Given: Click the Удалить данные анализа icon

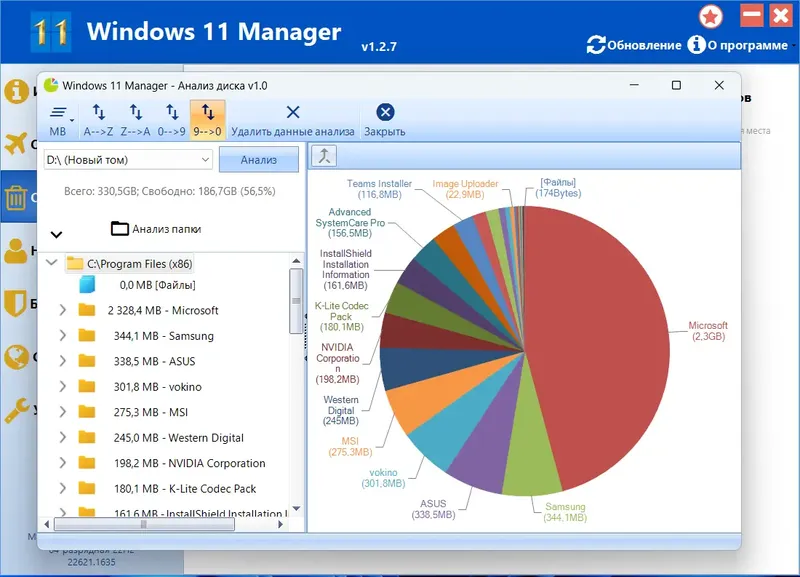Looking at the screenshot, I should tap(293, 116).
